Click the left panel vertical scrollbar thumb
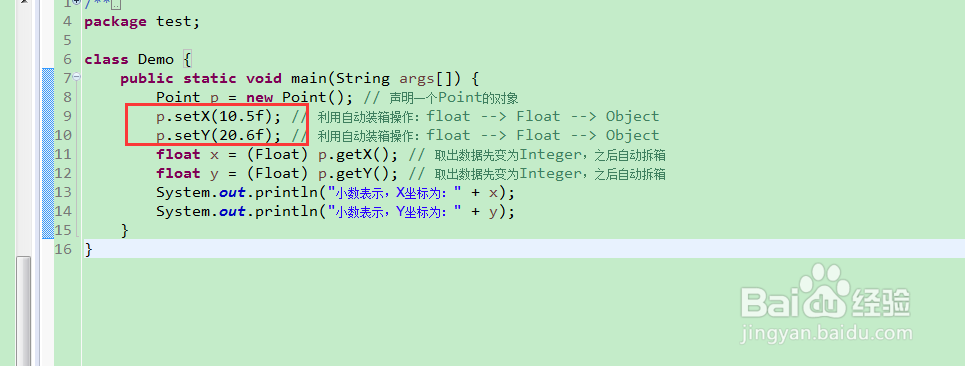 click(24, 311)
